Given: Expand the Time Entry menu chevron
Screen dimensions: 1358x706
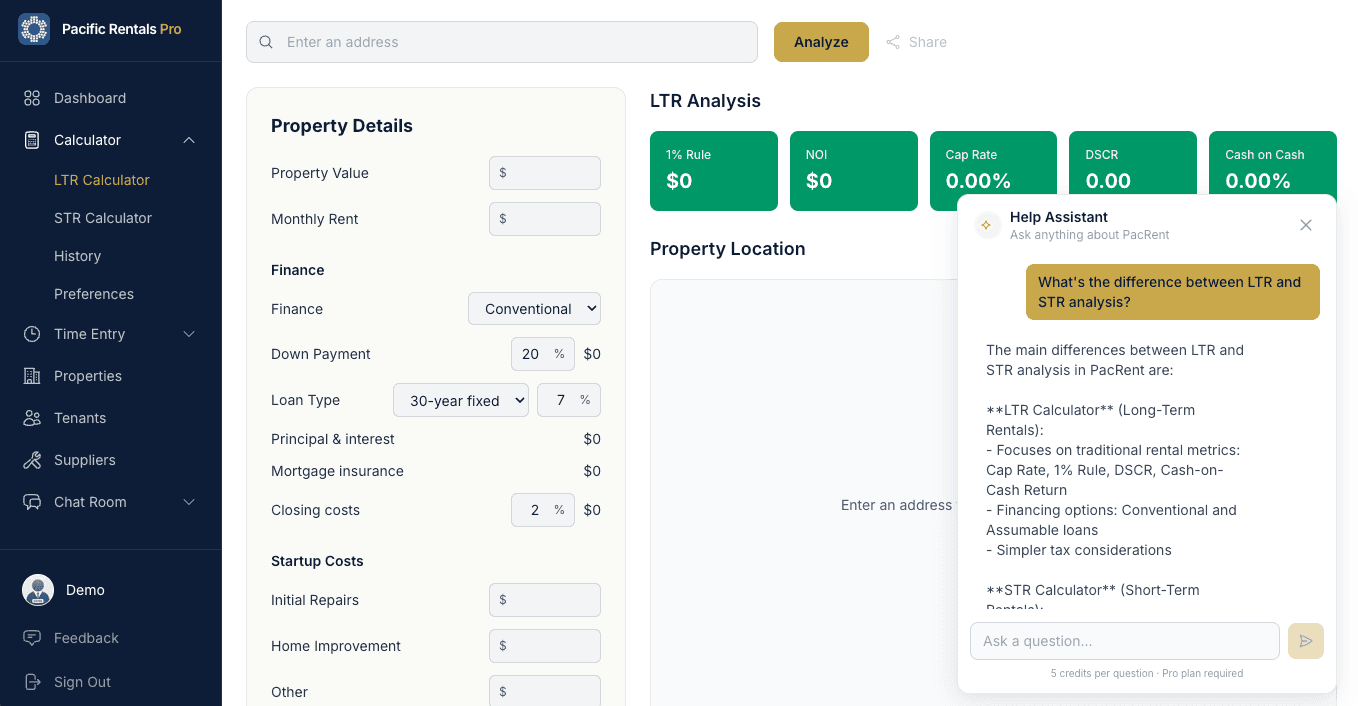Looking at the screenshot, I should [x=189, y=334].
